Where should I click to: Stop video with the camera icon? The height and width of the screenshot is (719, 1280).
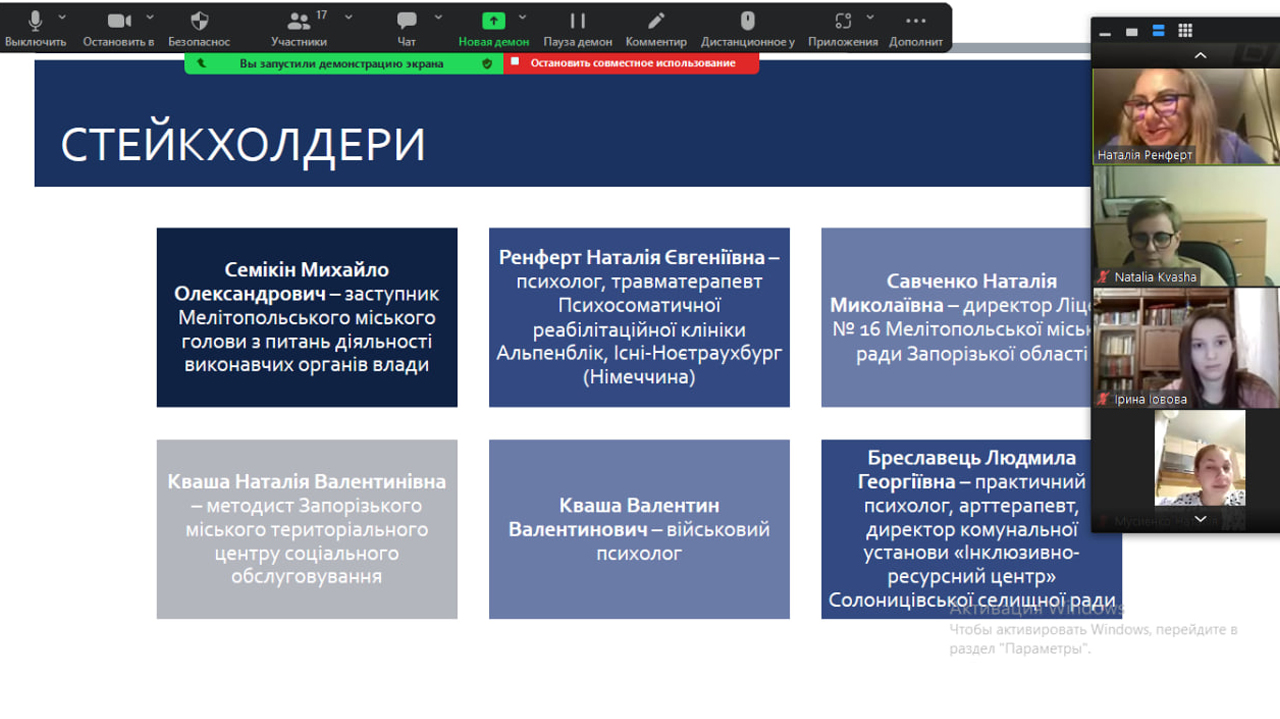(119, 22)
